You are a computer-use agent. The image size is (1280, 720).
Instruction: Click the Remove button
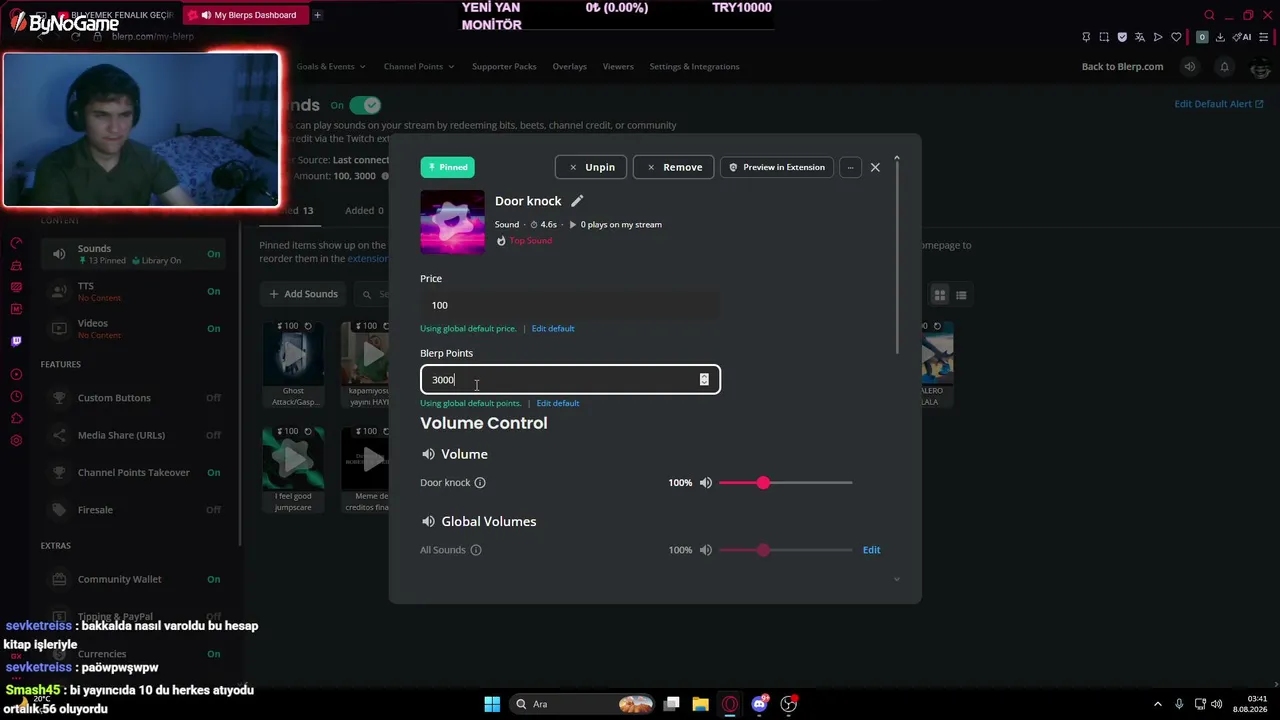click(674, 167)
